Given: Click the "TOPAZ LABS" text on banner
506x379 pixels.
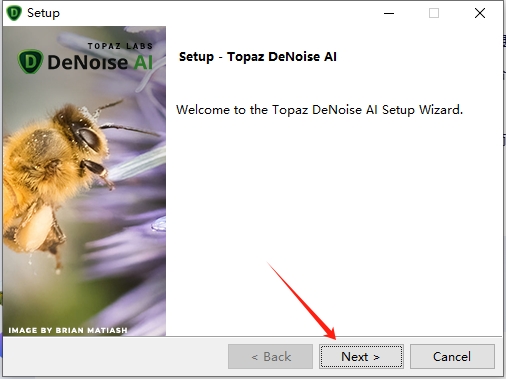Looking at the screenshot, I should 120,46.
